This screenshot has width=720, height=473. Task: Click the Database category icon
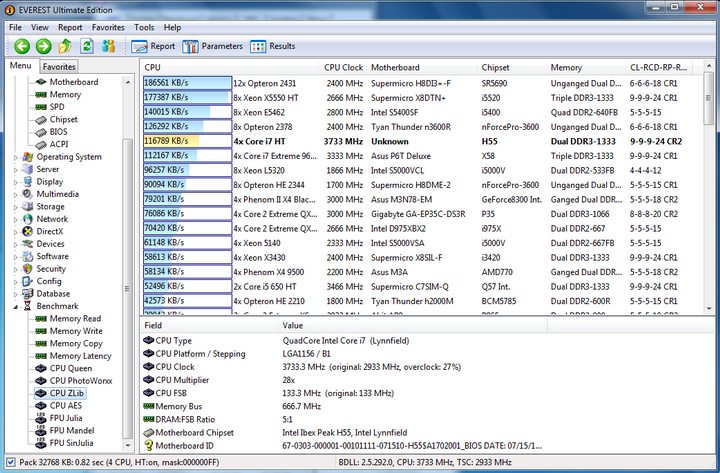28,293
